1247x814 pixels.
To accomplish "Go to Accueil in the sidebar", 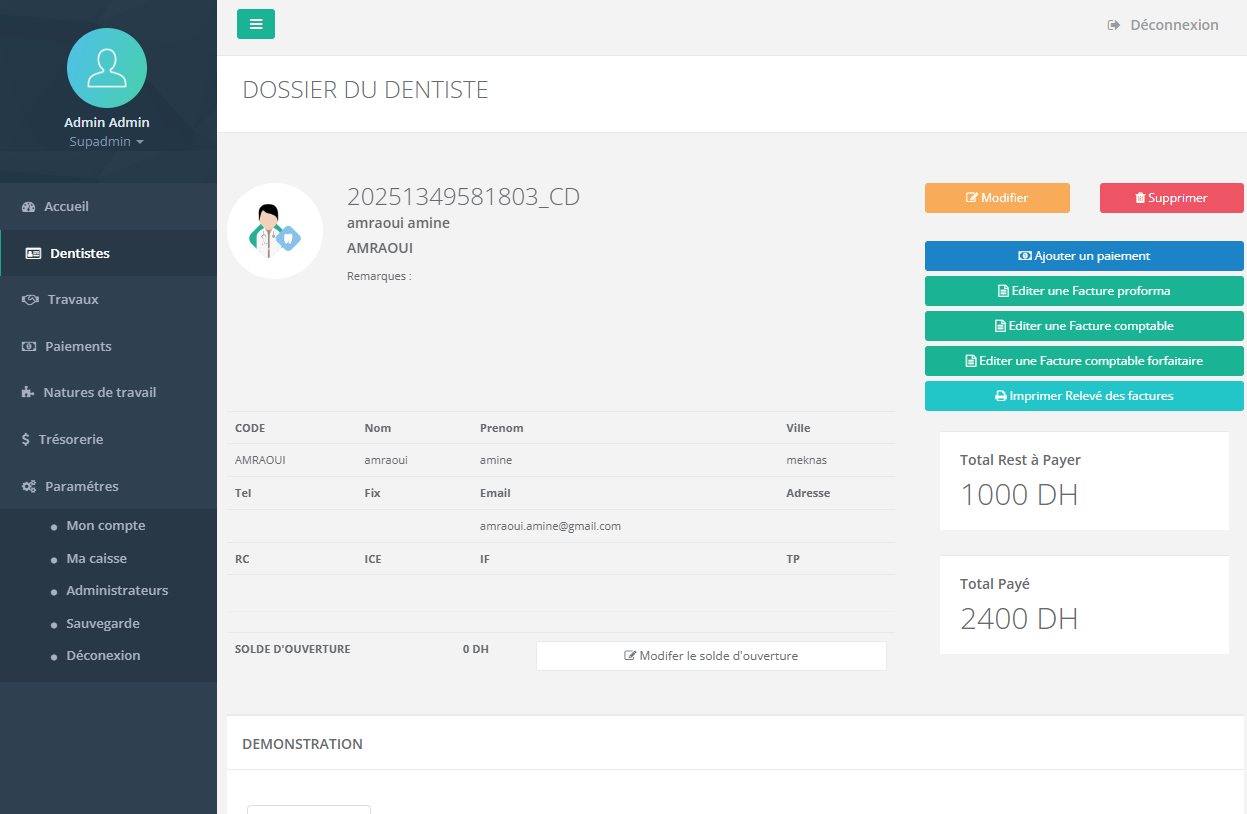I will tap(66, 206).
